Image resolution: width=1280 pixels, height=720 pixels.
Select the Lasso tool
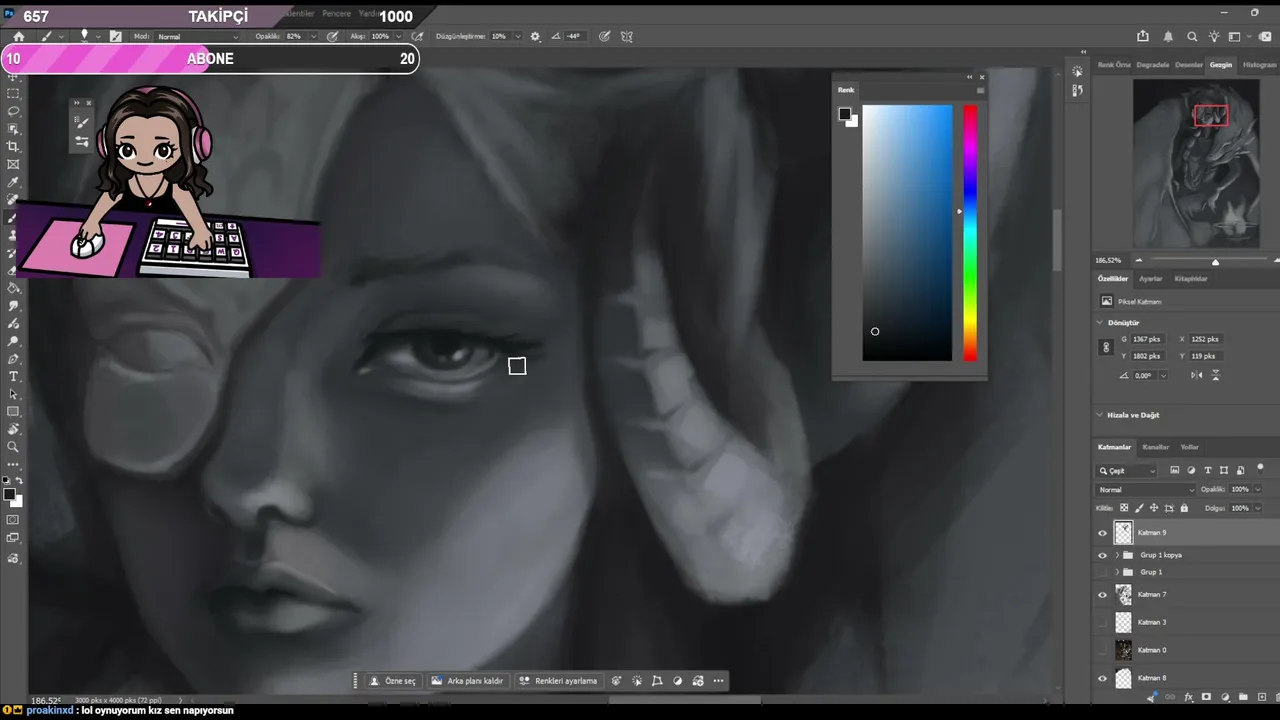coord(13,111)
